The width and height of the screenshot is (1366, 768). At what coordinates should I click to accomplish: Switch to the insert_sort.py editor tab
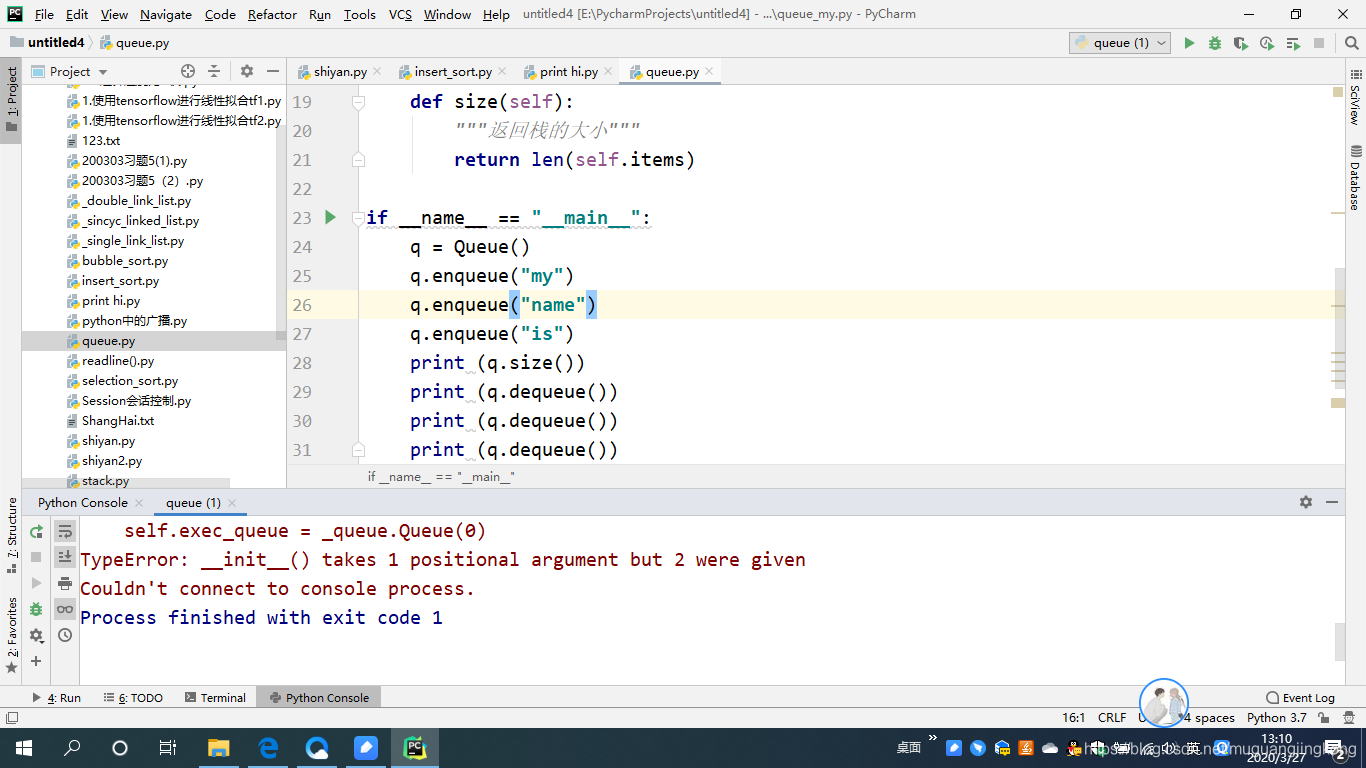453,71
